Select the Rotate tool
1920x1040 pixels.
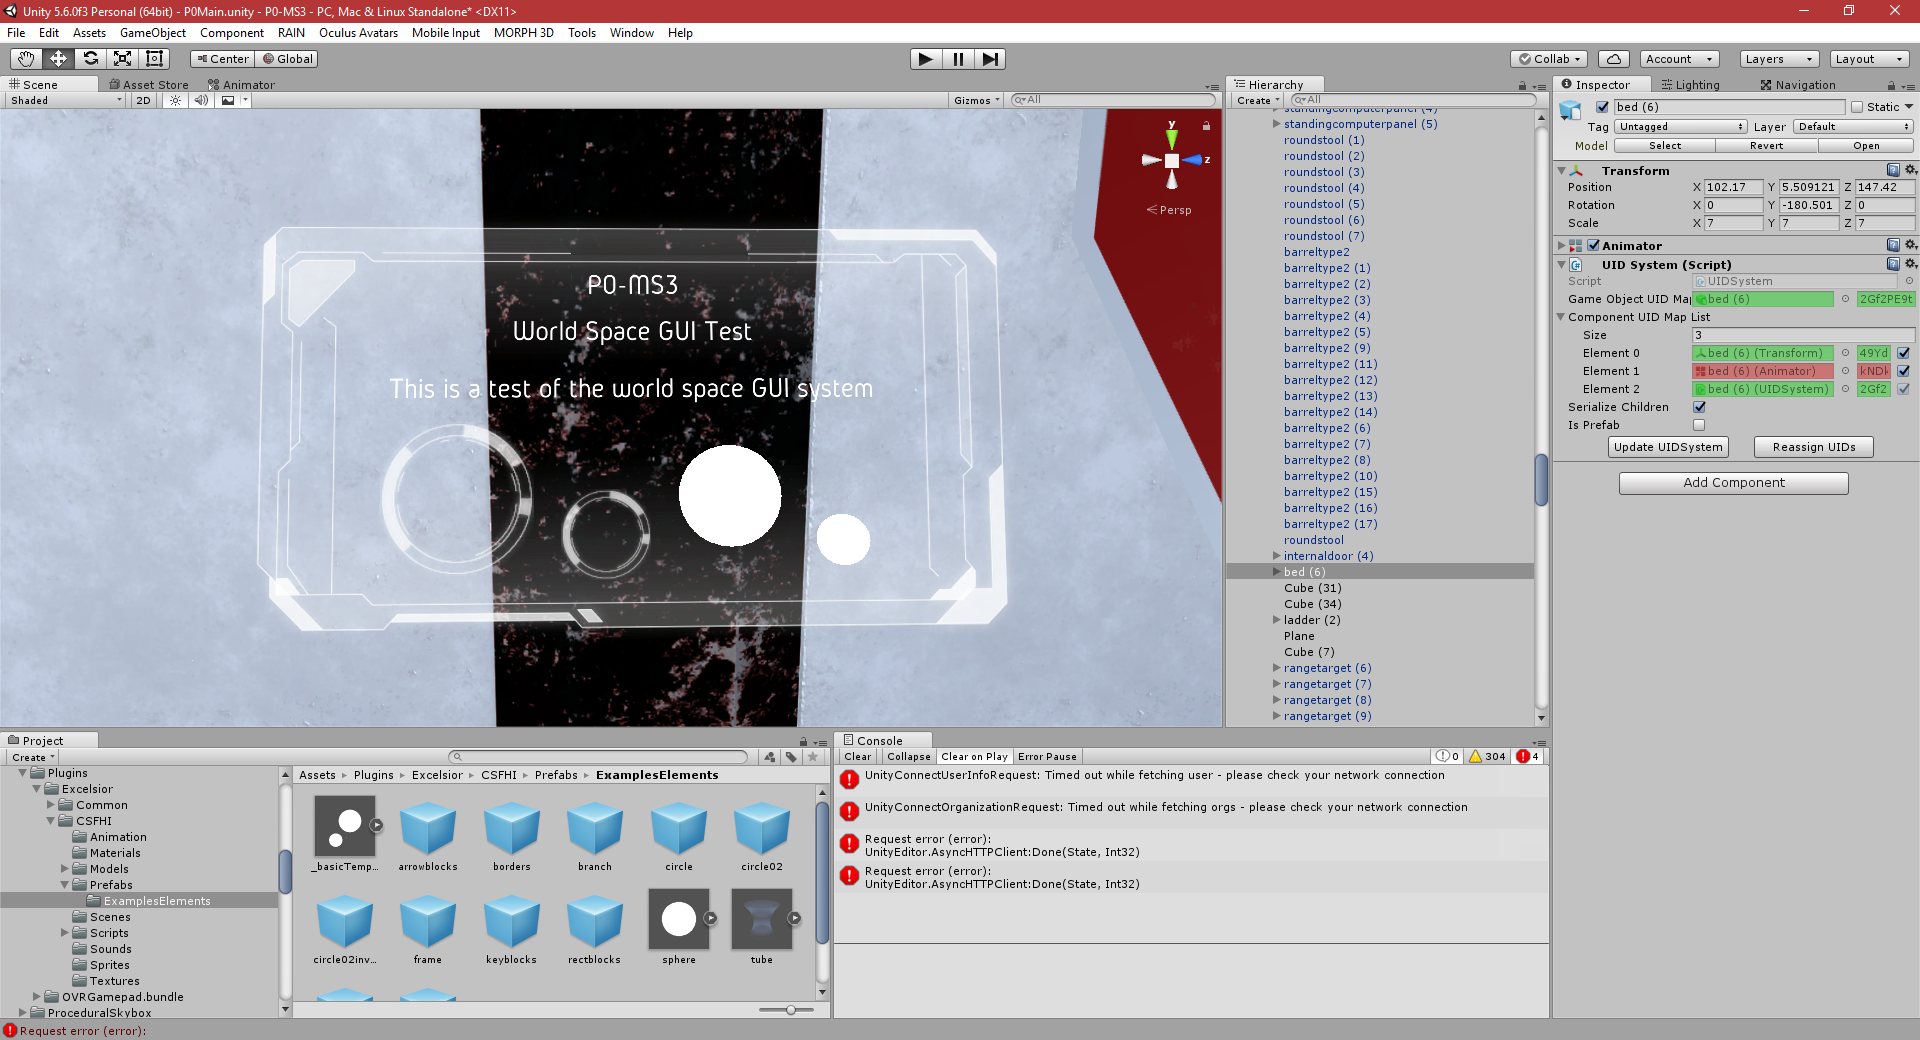(x=90, y=59)
